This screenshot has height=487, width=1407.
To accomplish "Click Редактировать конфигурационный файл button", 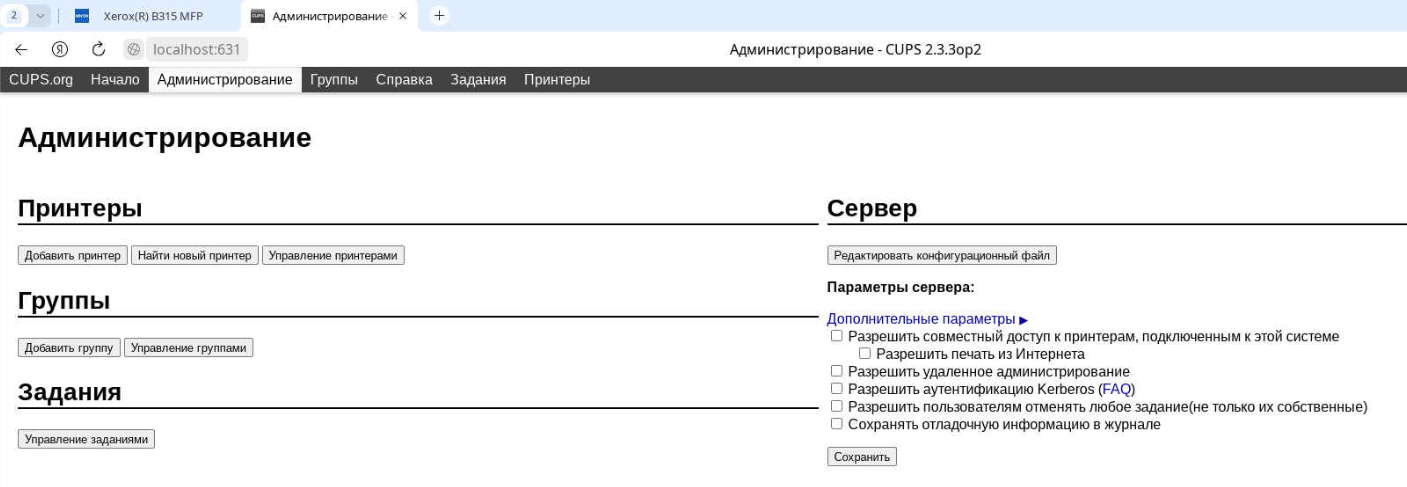I will point(942,255).
